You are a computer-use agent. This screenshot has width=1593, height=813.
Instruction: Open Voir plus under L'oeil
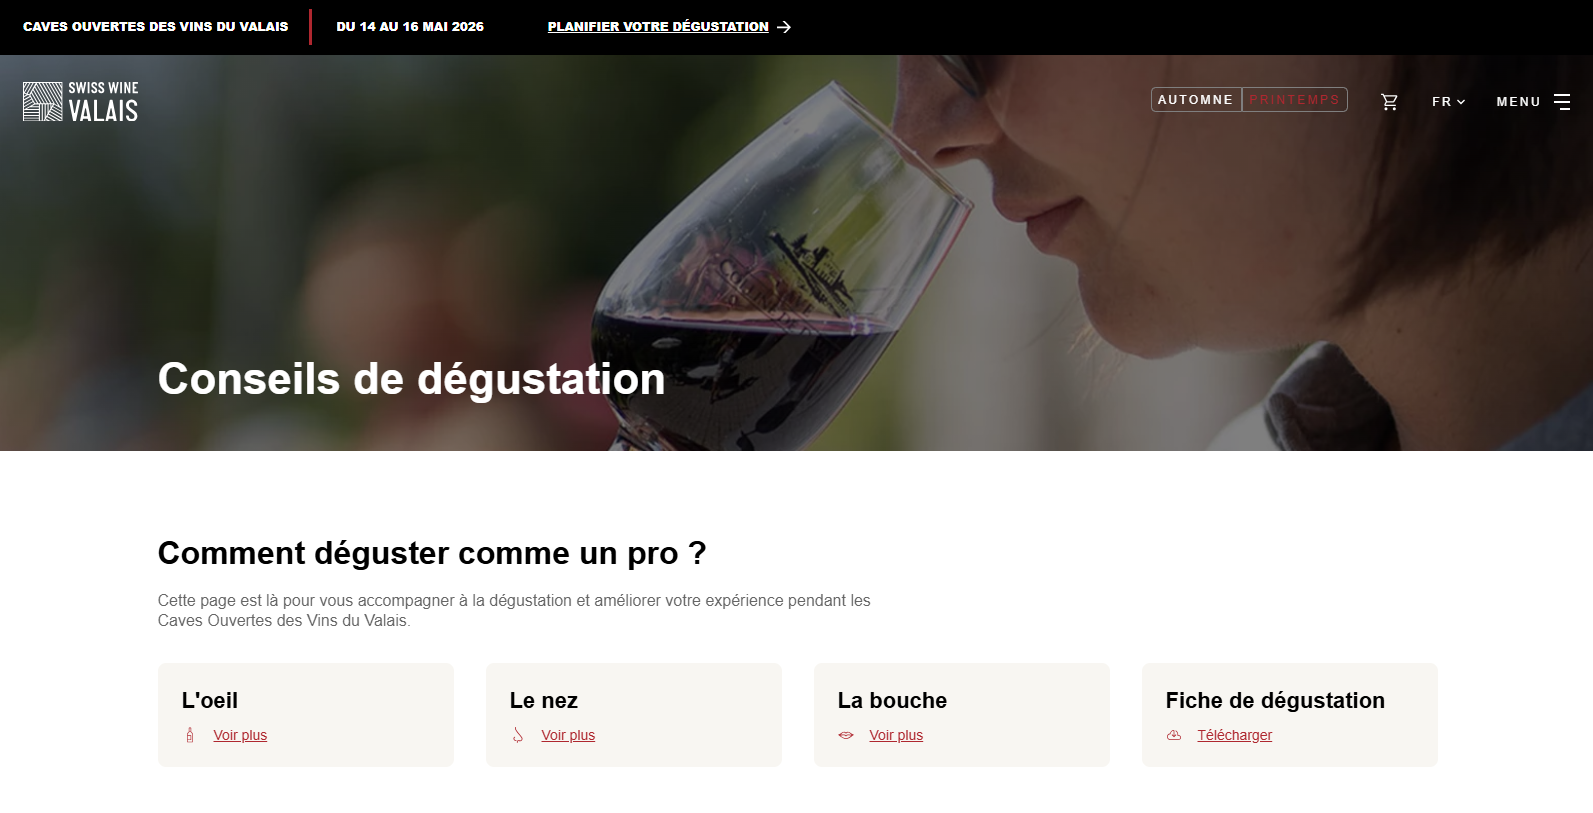pyautogui.click(x=240, y=735)
